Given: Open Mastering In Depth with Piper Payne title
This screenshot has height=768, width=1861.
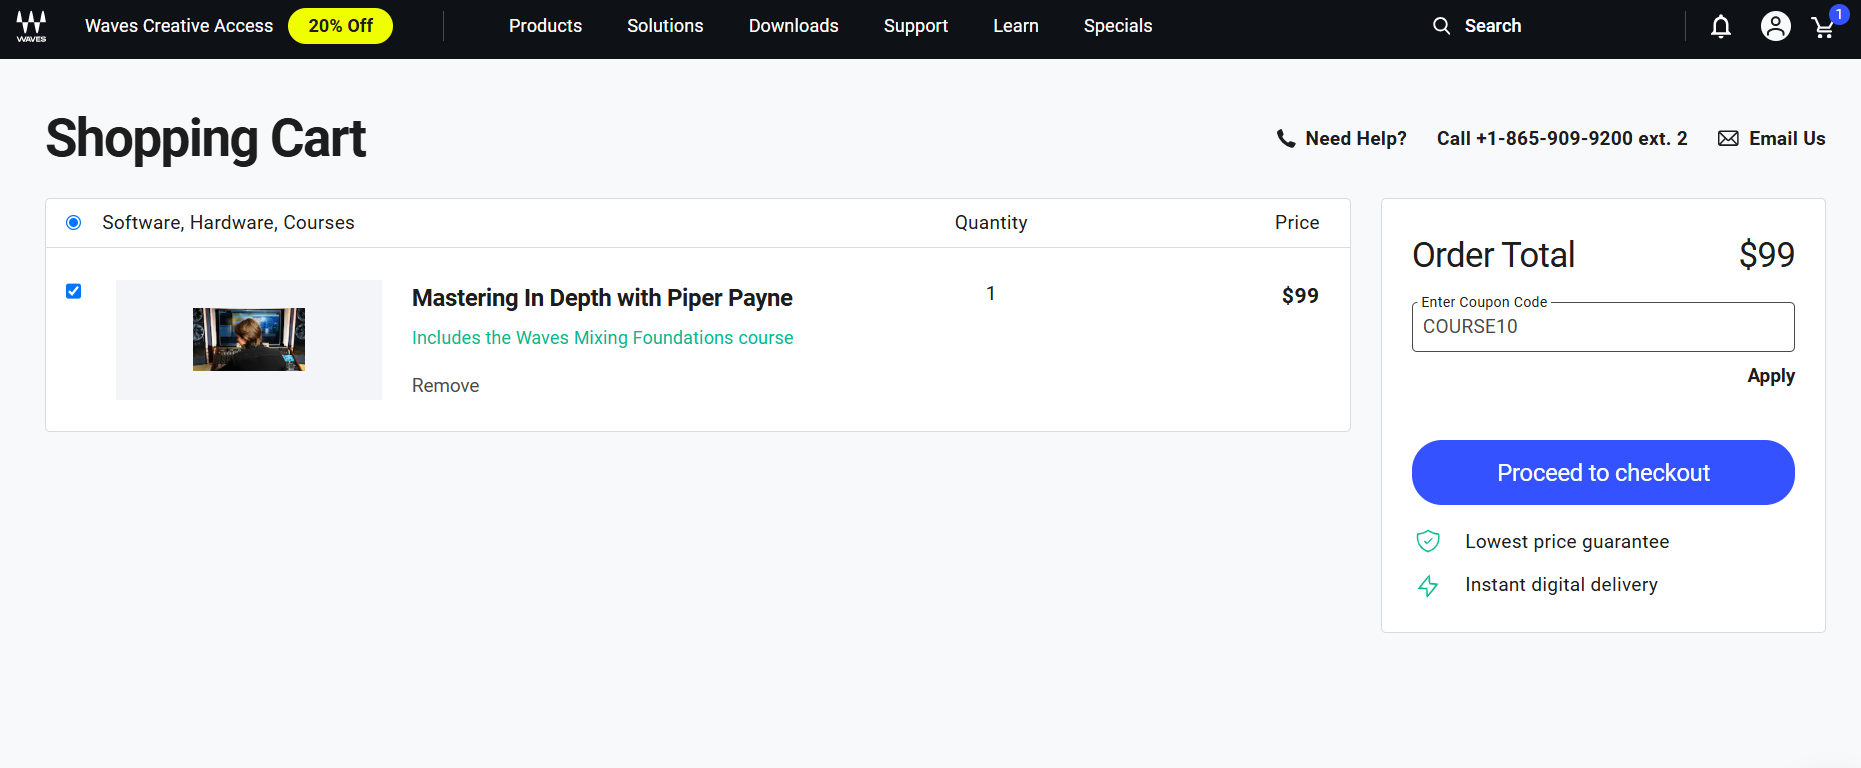Looking at the screenshot, I should pyautogui.click(x=602, y=298).
